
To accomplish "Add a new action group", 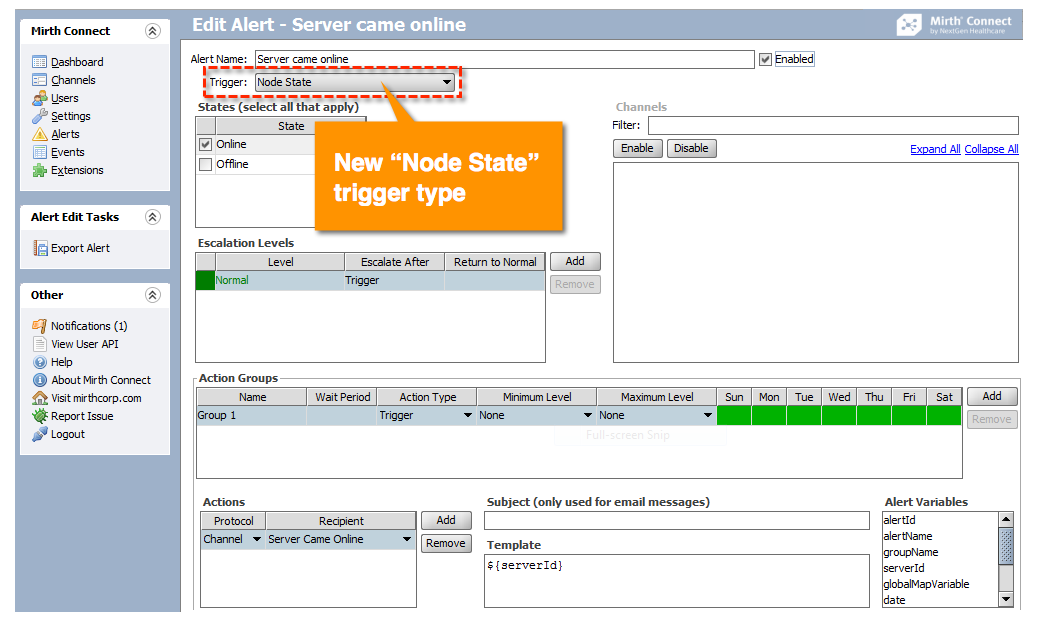I will point(991,396).
